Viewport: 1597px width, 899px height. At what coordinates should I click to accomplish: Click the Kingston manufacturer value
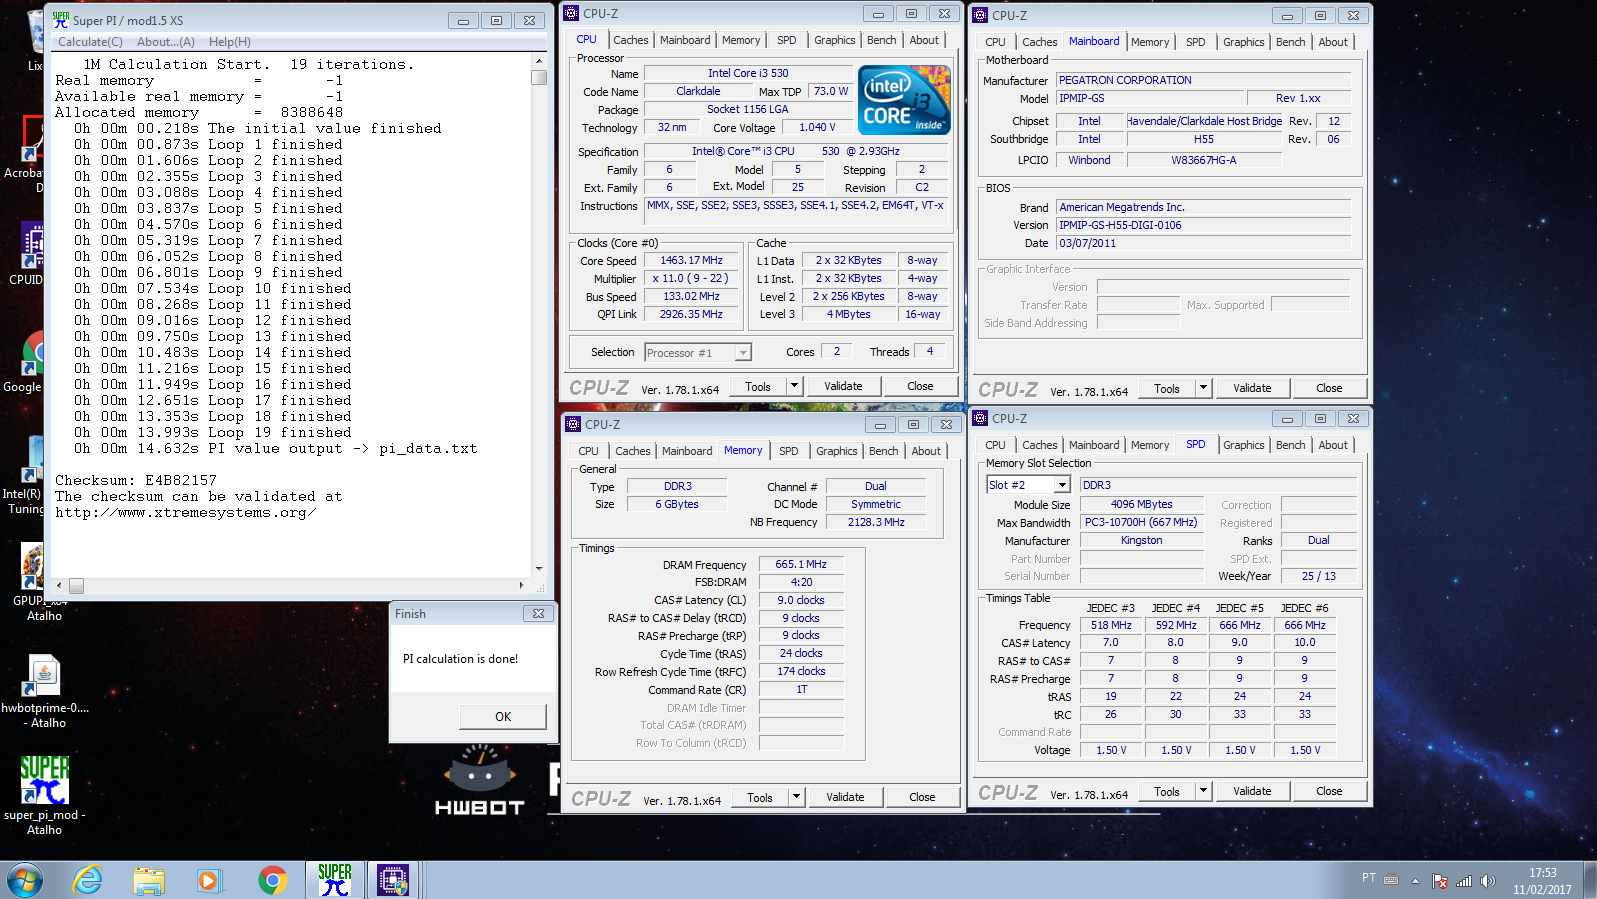point(1141,540)
